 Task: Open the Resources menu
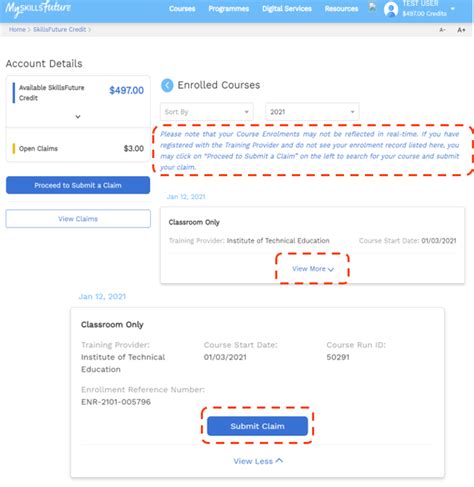(341, 9)
